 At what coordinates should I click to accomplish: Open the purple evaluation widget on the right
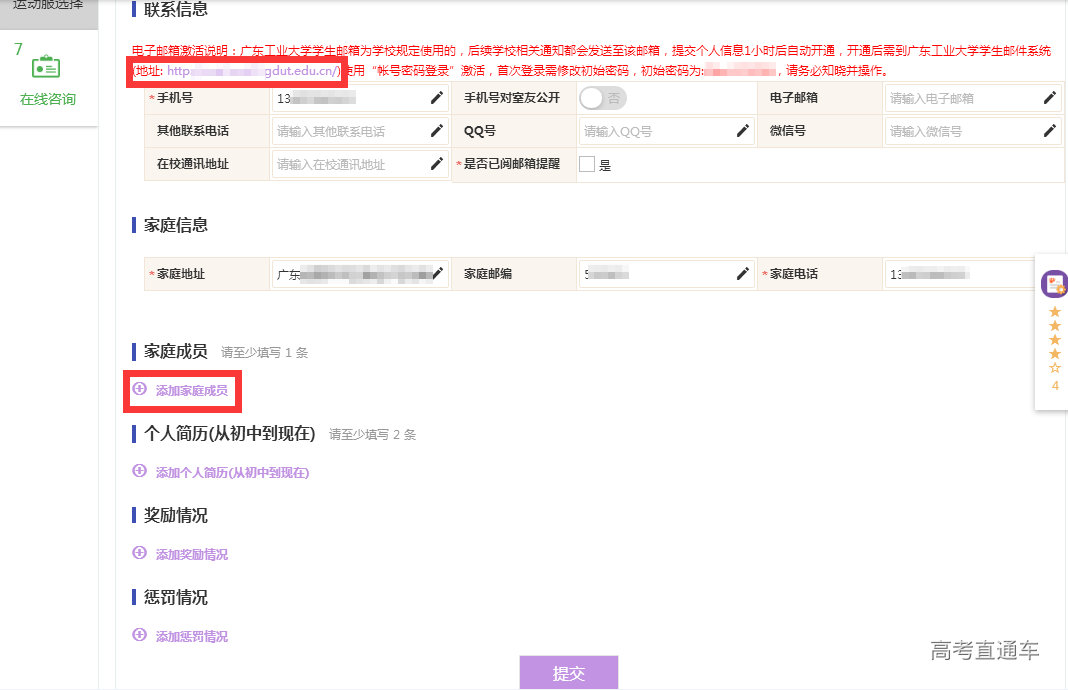(x=1053, y=285)
